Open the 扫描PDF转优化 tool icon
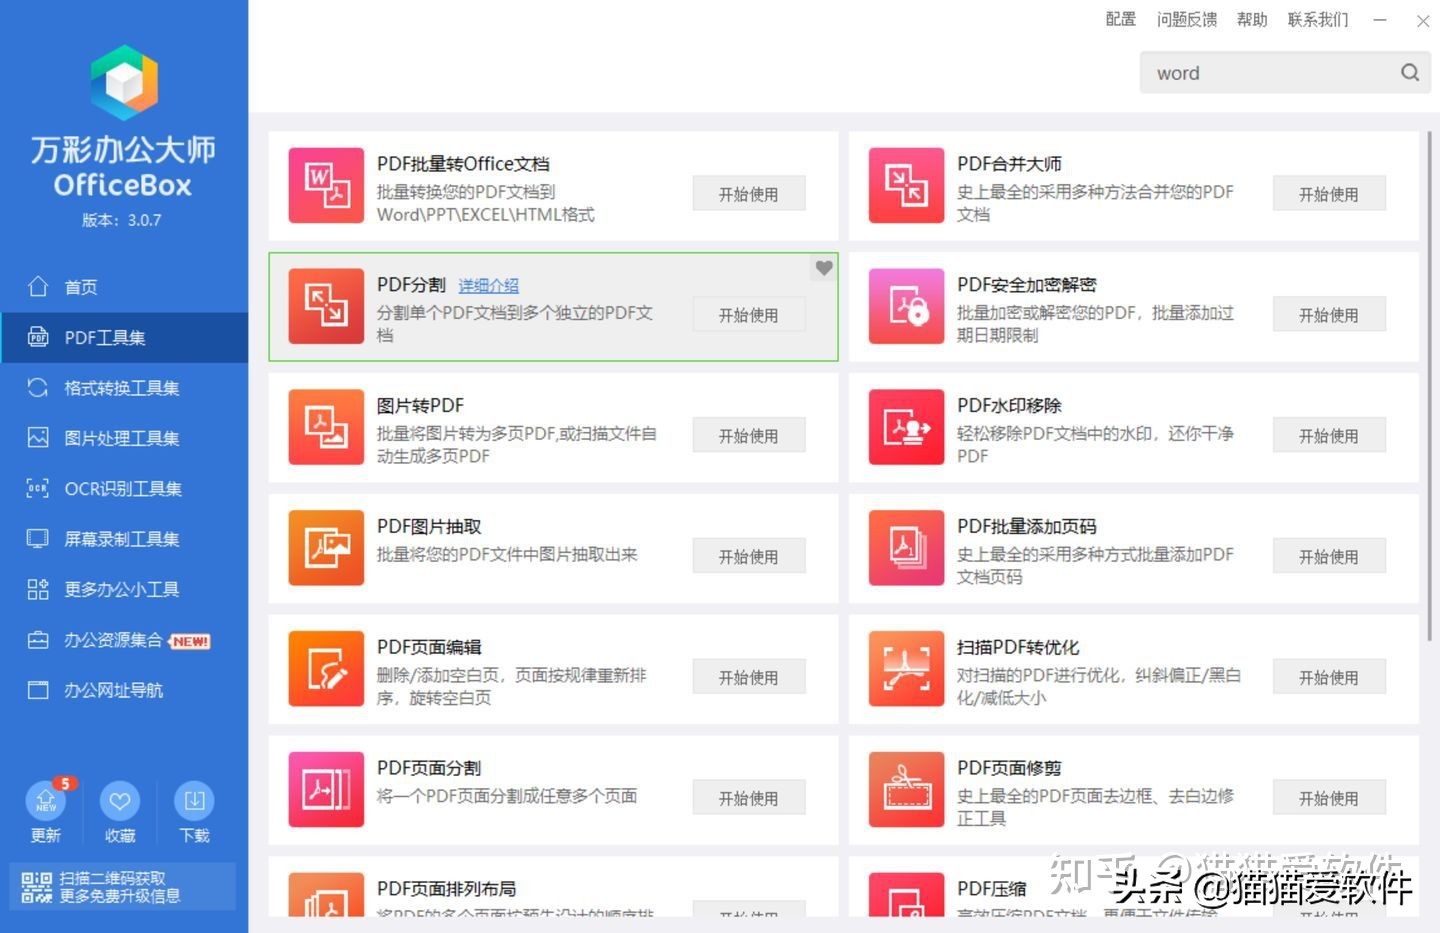Viewport: 1440px width, 933px height. pyautogui.click(x=906, y=668)
